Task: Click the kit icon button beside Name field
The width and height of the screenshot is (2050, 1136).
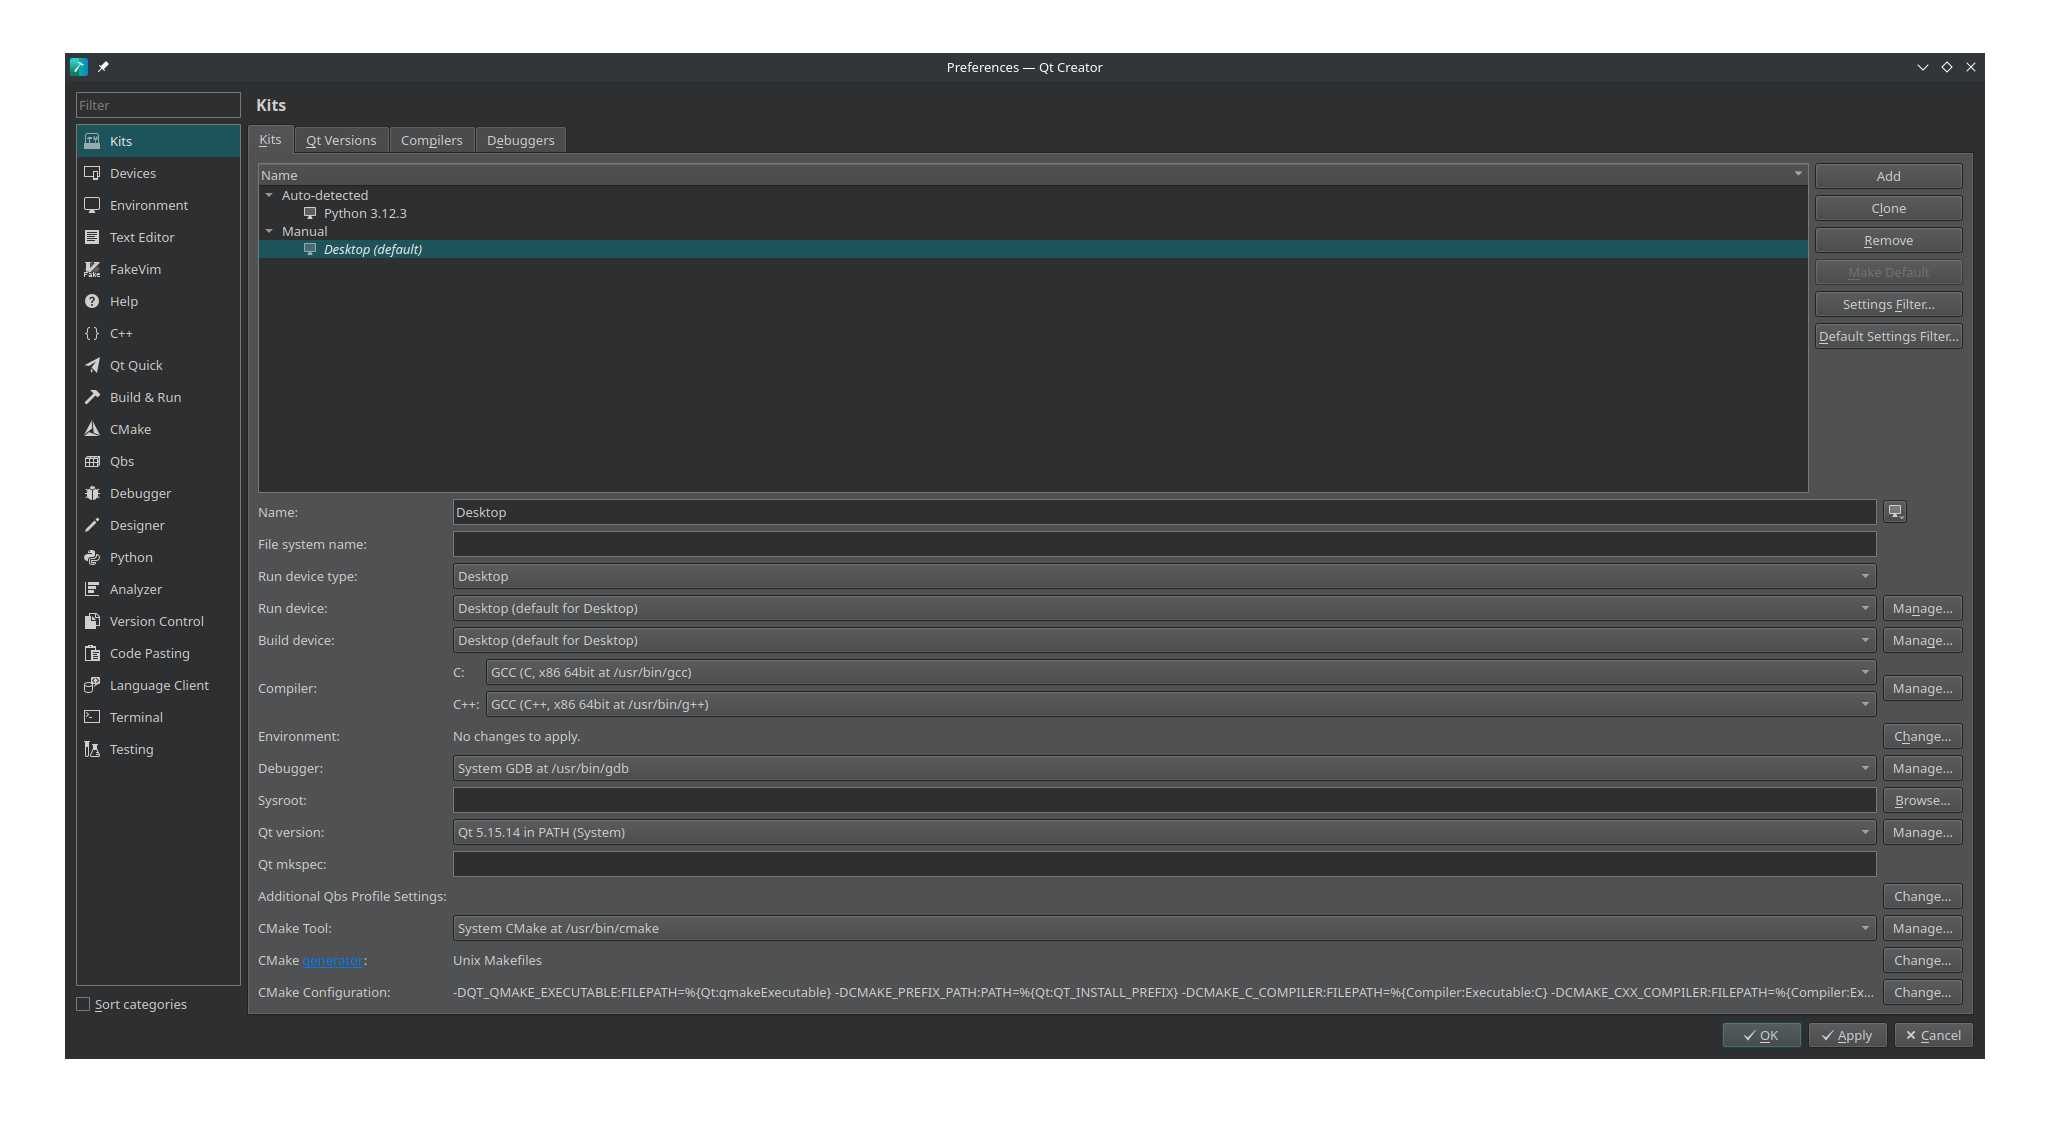Action: [x=1895, y=512]
